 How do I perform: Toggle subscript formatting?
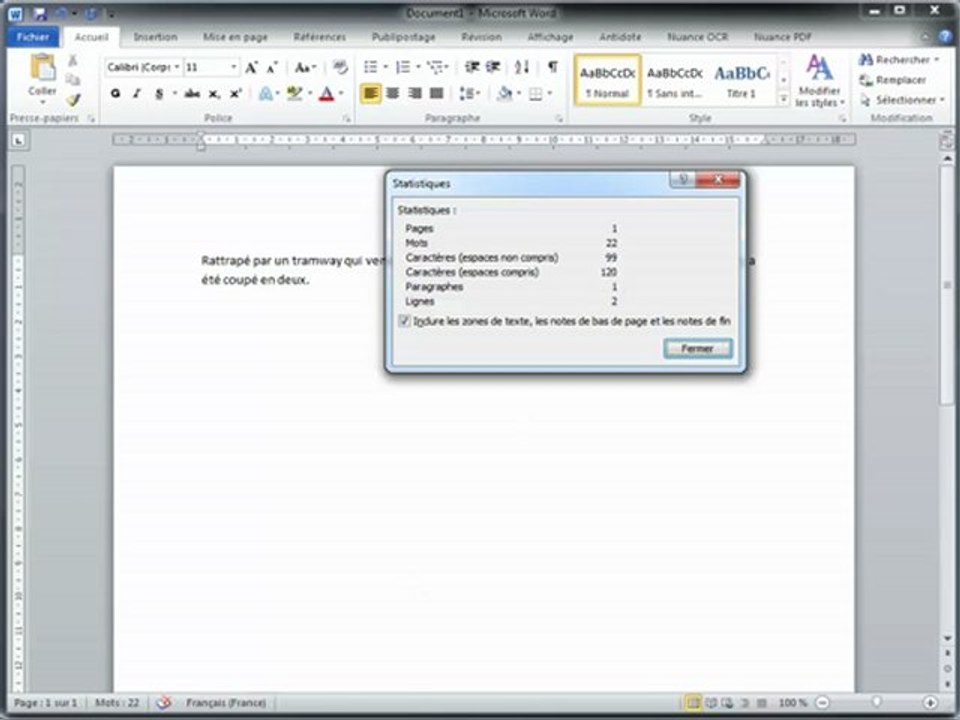[x=214, y=94]
